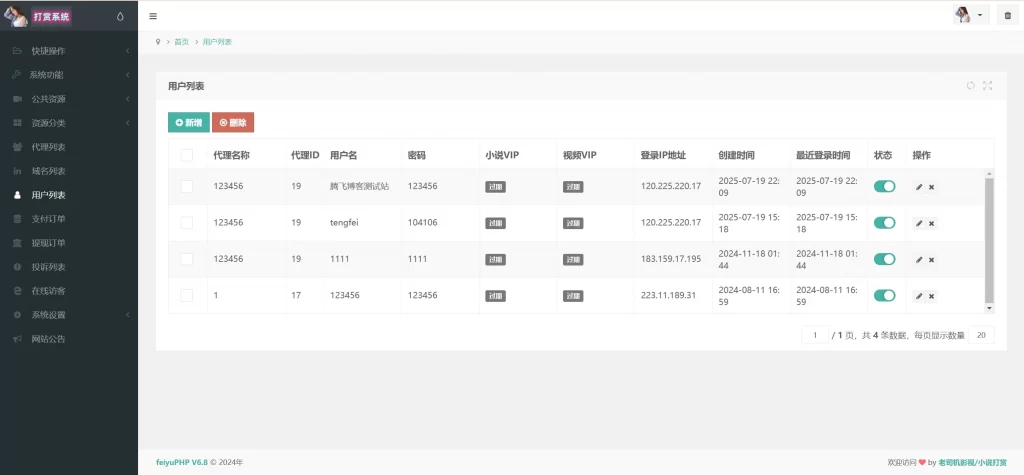Click the fullscreen expand icon in panel header
The image size is (1024, 475).
pos(988,86)
